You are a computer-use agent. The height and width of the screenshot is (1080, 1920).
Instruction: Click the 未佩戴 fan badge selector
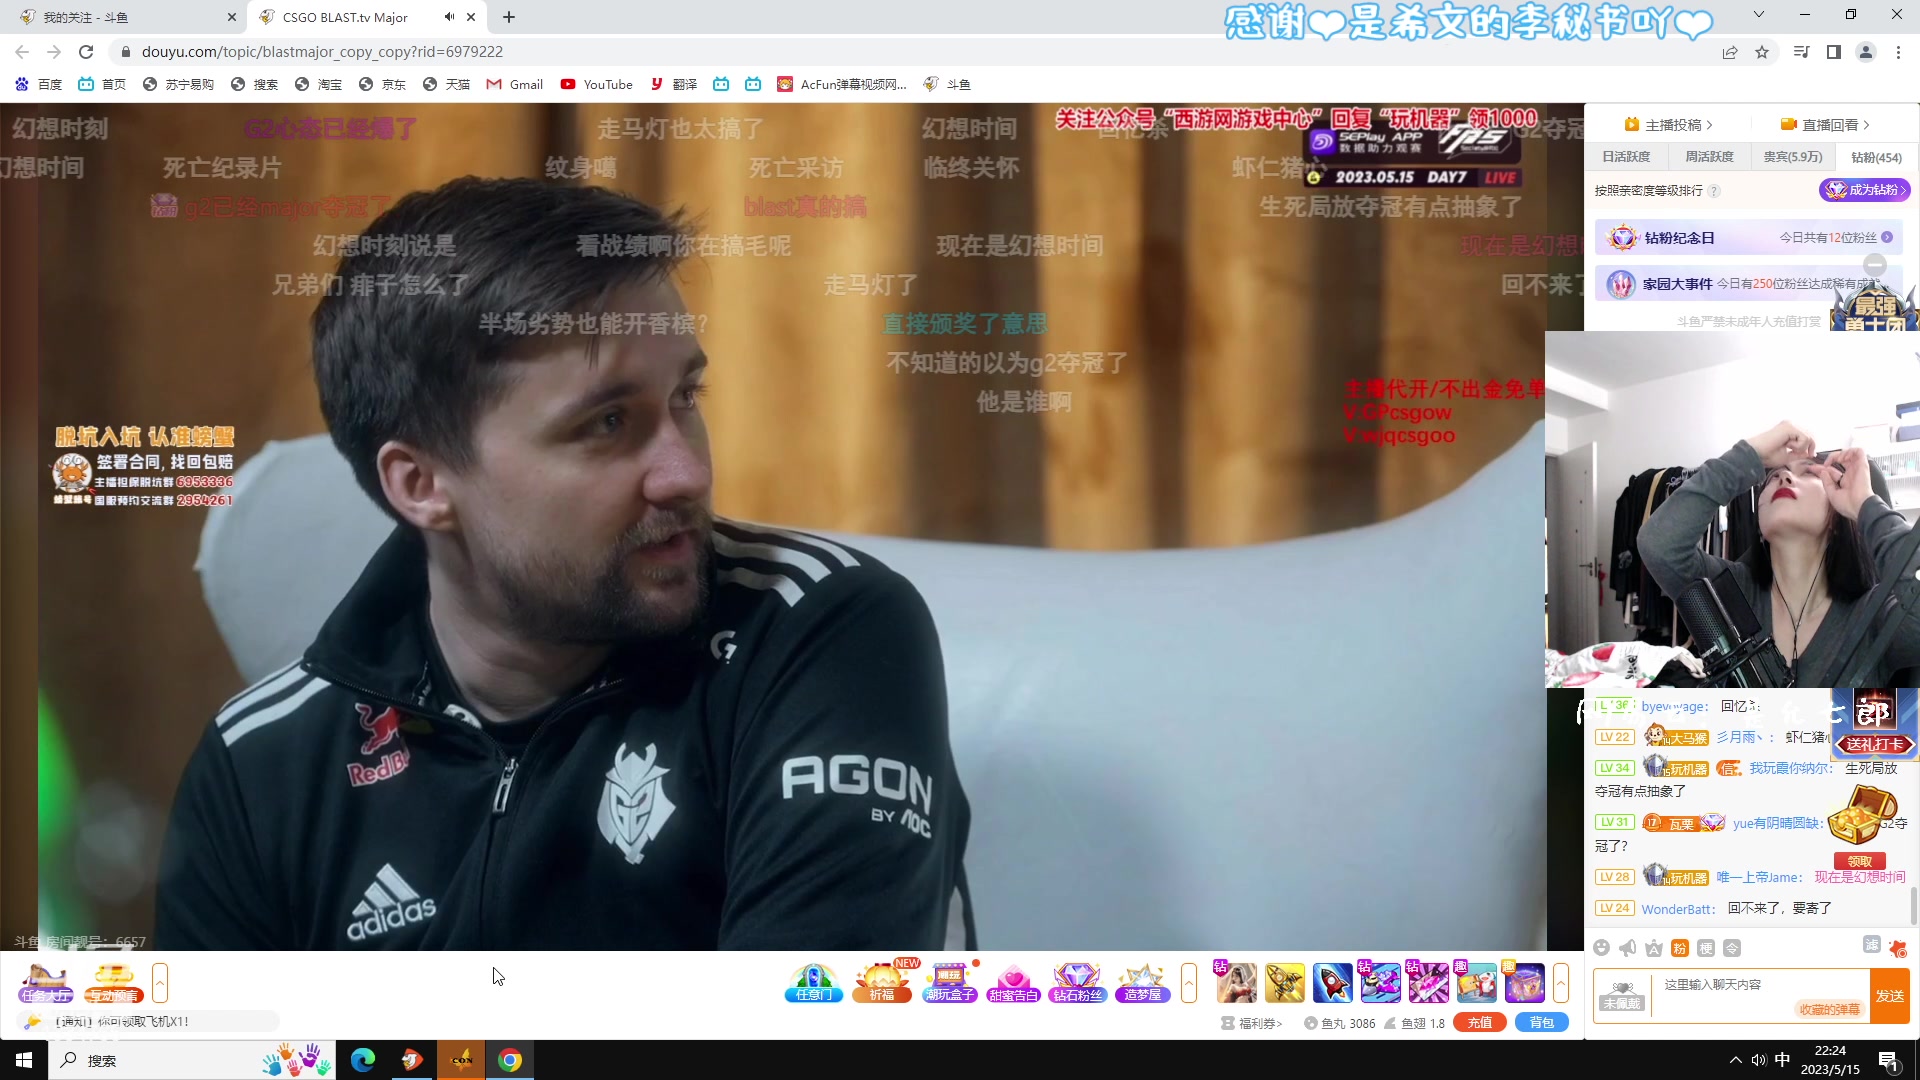(1621, 996)
